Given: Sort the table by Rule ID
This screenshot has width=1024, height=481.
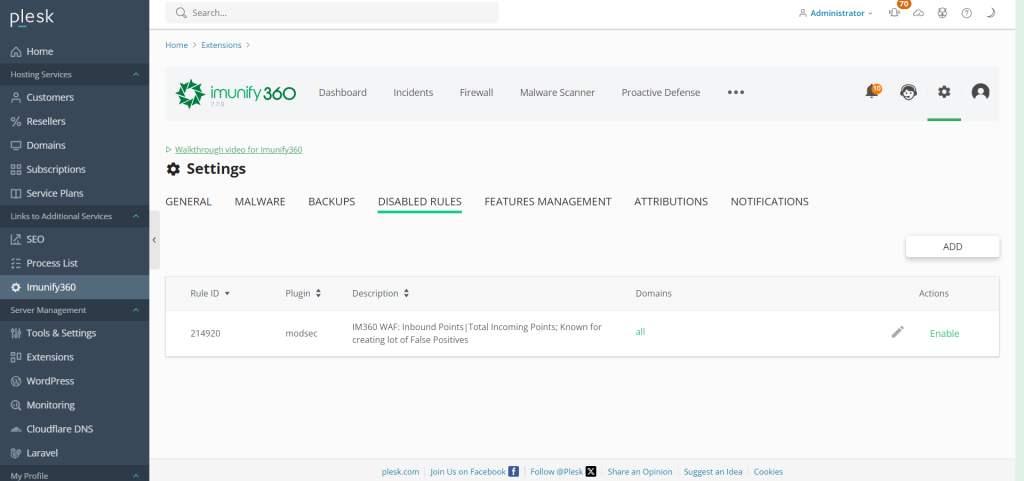Looking at the screenshot, I should 210,293.
